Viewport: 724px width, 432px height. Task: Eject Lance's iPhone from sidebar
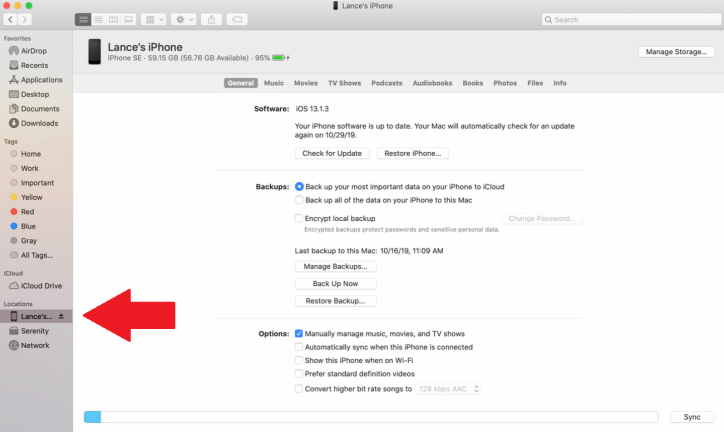pos(61,316)
